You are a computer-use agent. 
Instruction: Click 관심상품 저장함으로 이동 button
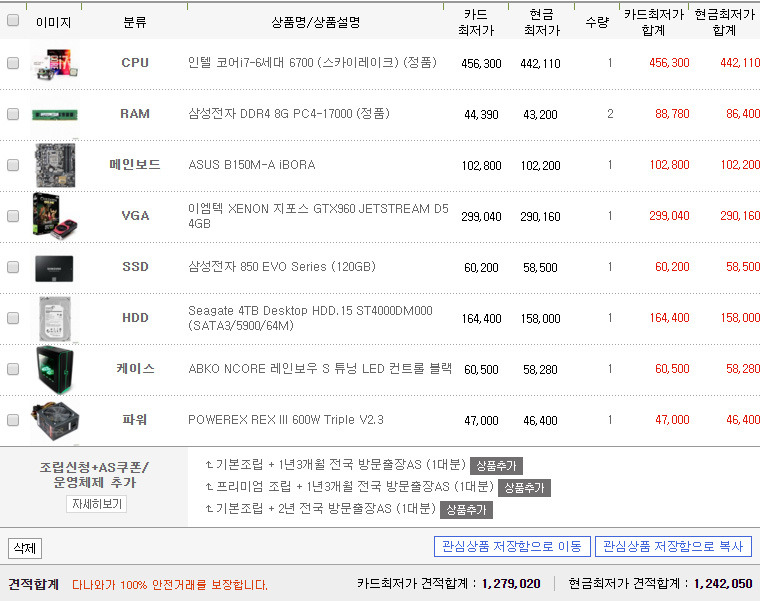(x=511, y=547)
